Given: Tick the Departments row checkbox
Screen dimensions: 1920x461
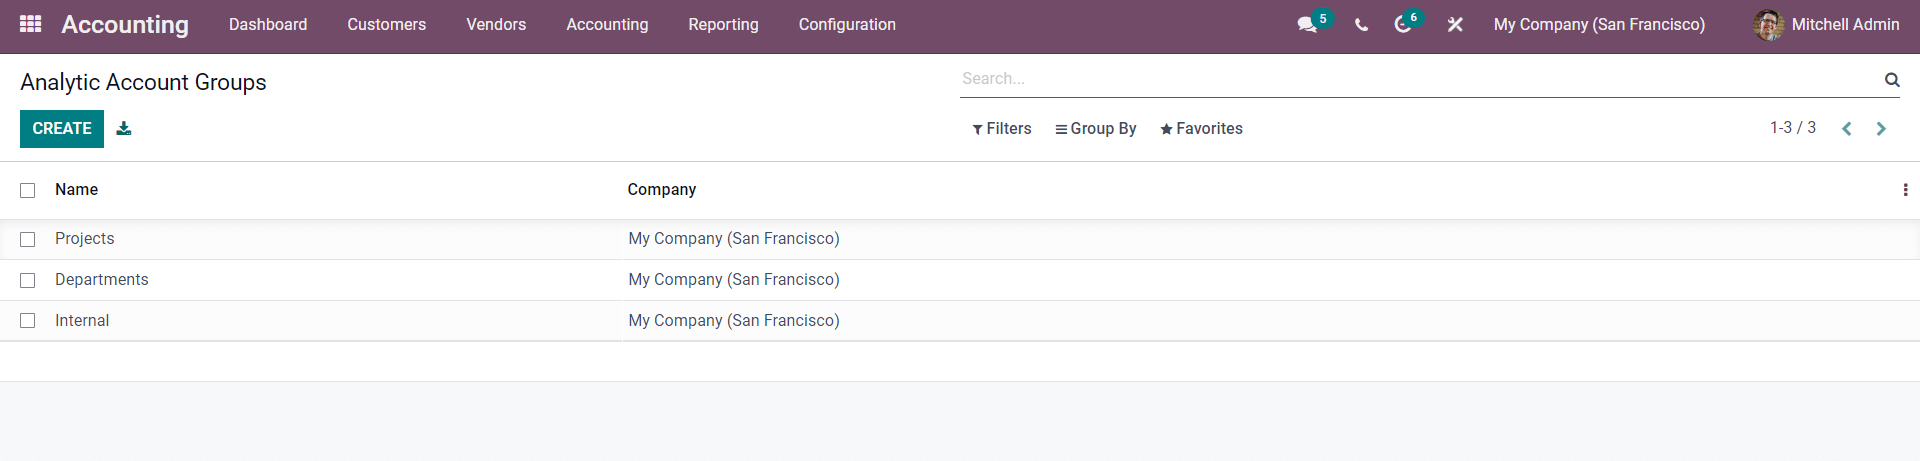Looking at the screenshot, I should (x=28, y=280).
